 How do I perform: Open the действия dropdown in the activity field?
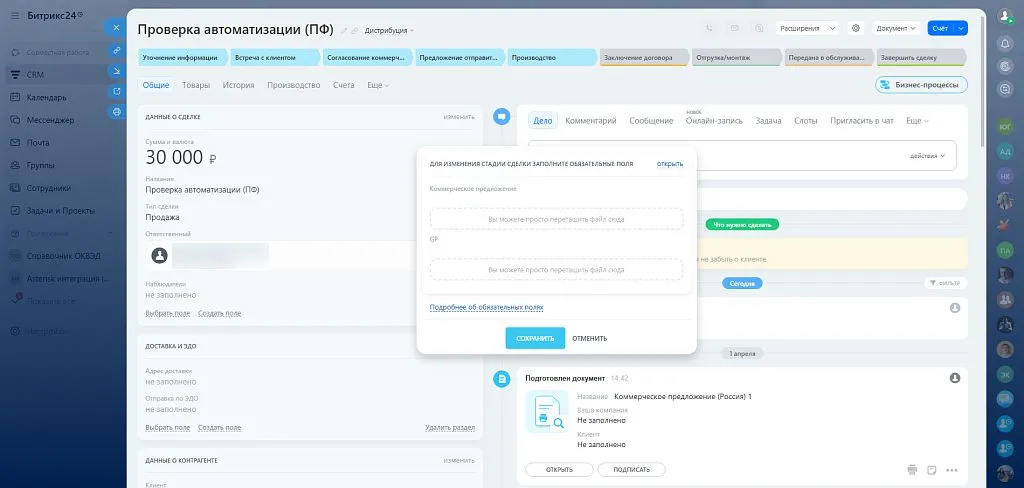(927, 156)
